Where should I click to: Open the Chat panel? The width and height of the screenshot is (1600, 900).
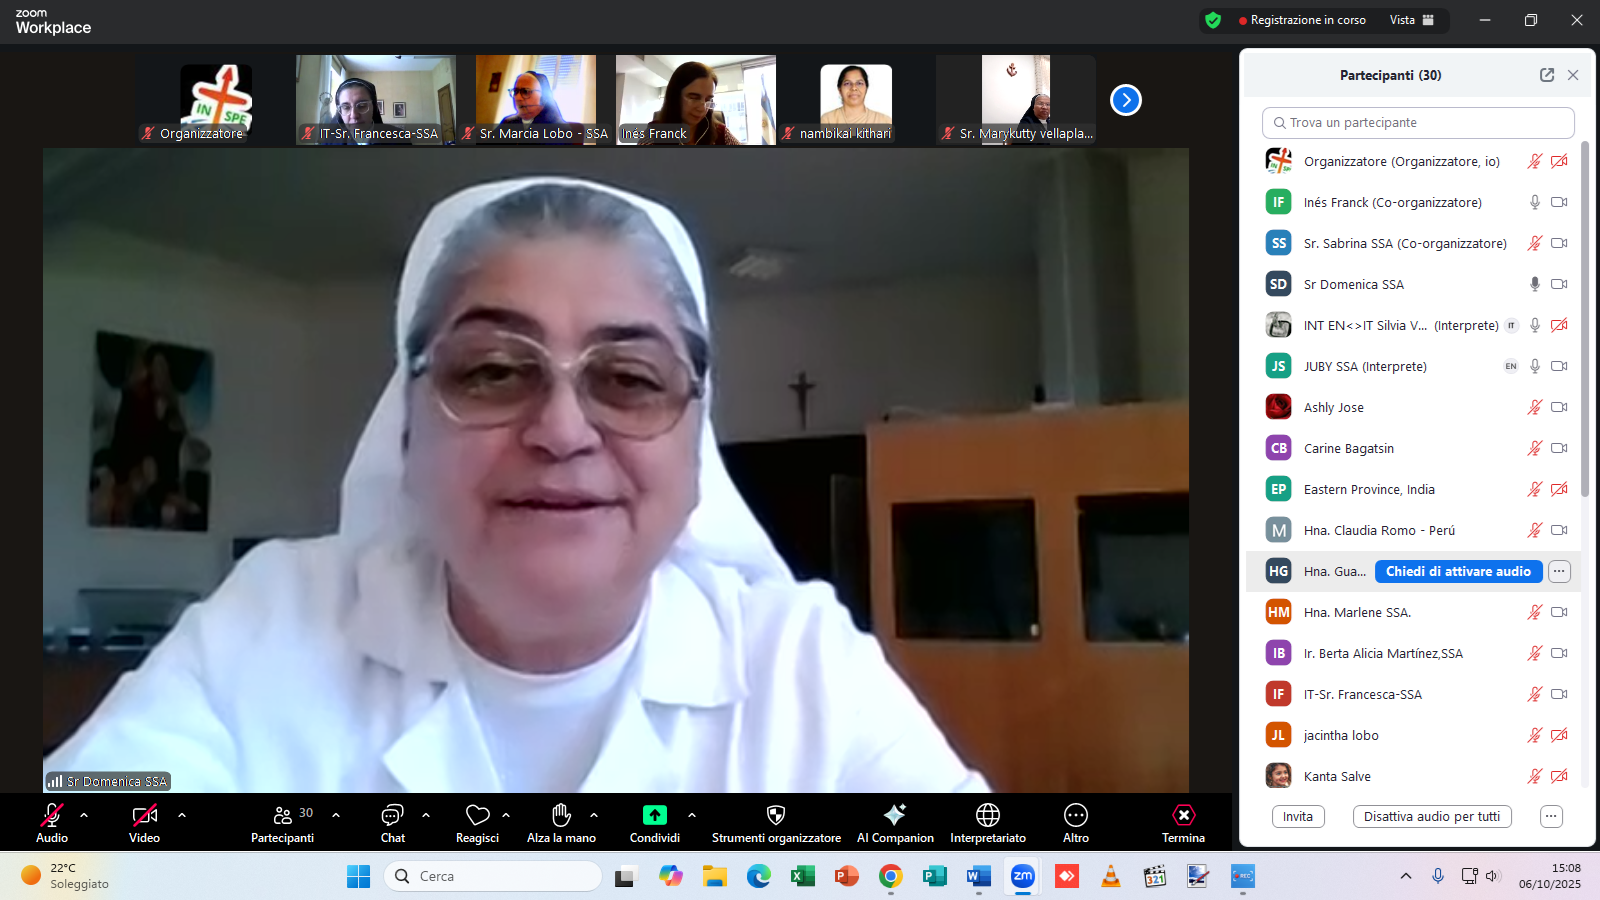pyautogui.click(x=392, y=815)
